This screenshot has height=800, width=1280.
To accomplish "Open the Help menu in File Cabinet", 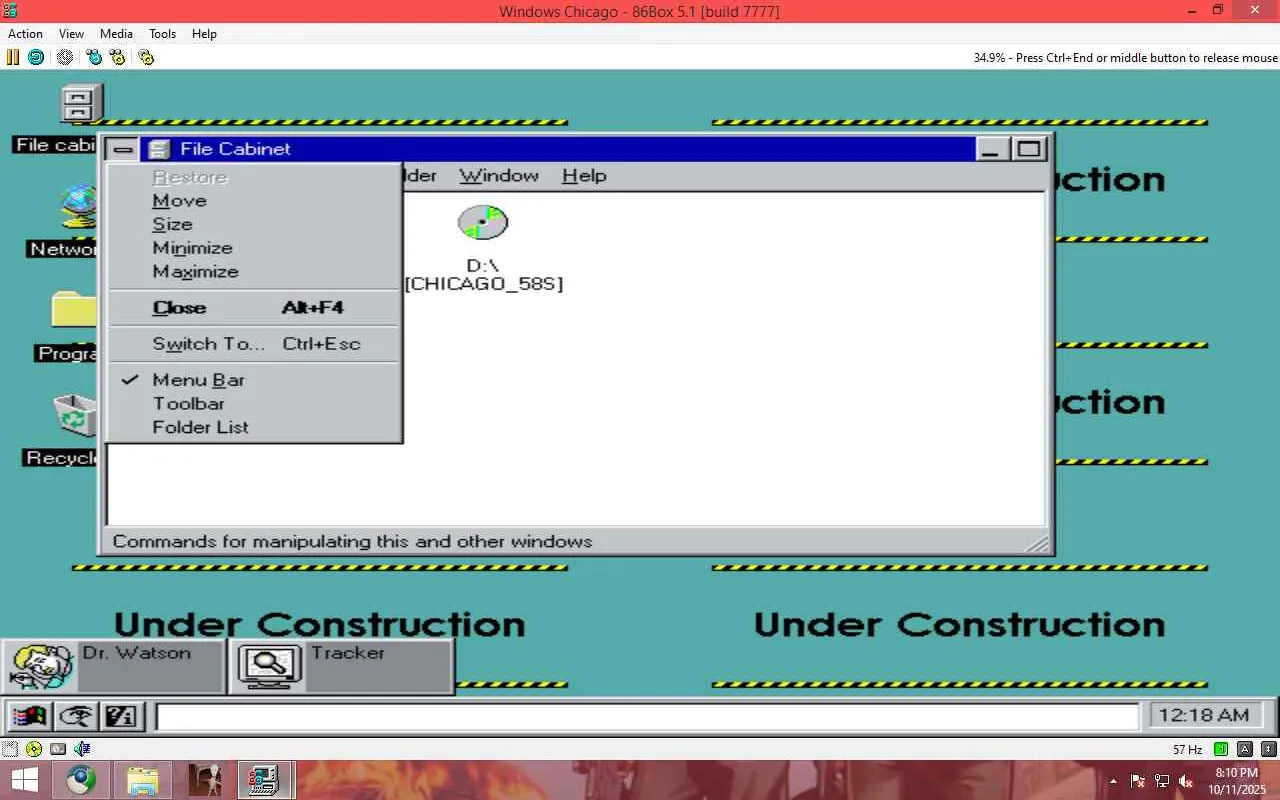I will click(584, 176).
